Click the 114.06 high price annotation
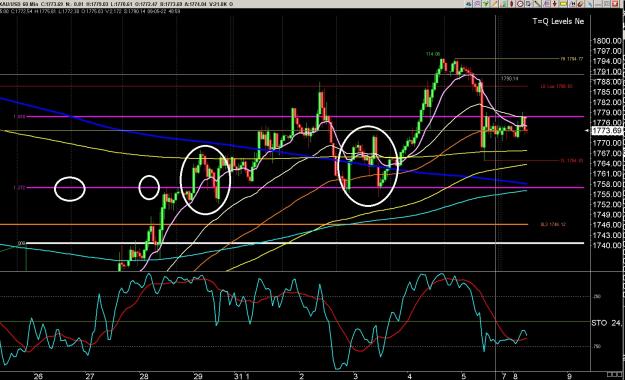The width and height of the screenshot is (625, 380). coord(433,54)
